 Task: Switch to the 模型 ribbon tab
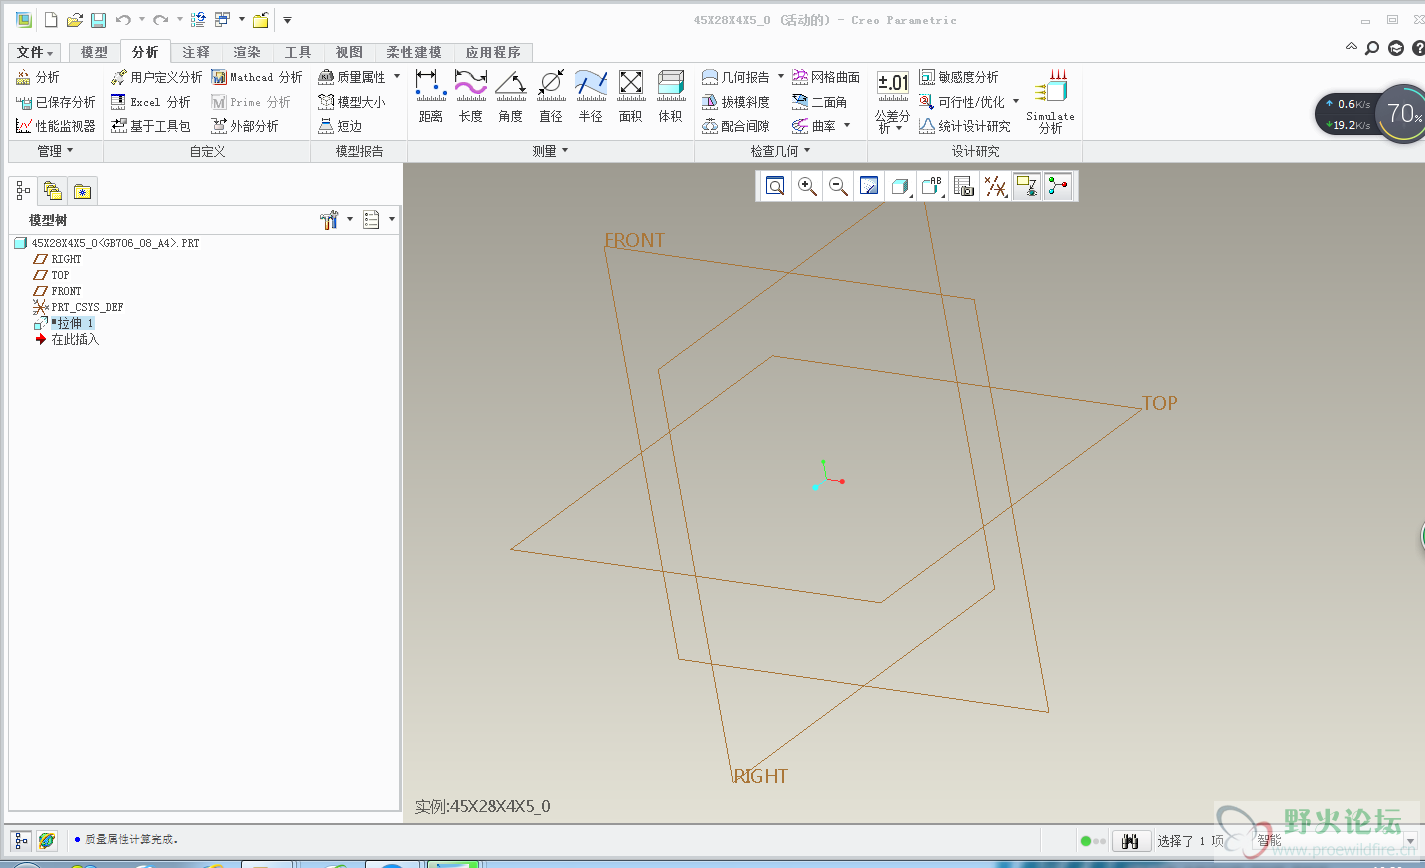94,52
